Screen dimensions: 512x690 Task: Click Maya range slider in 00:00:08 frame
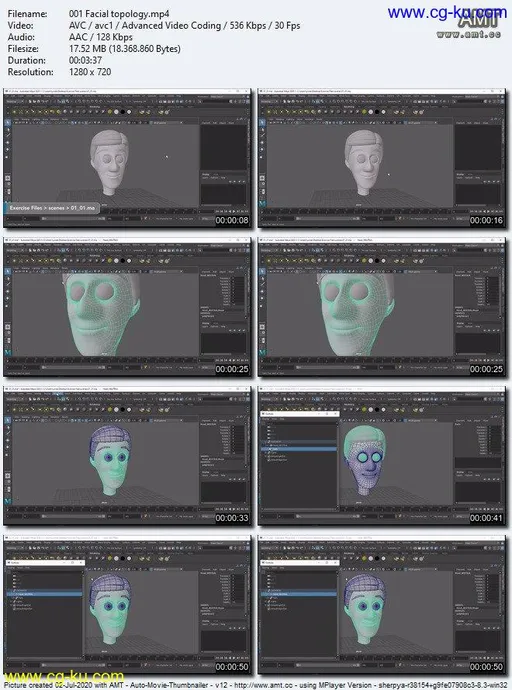73,218
